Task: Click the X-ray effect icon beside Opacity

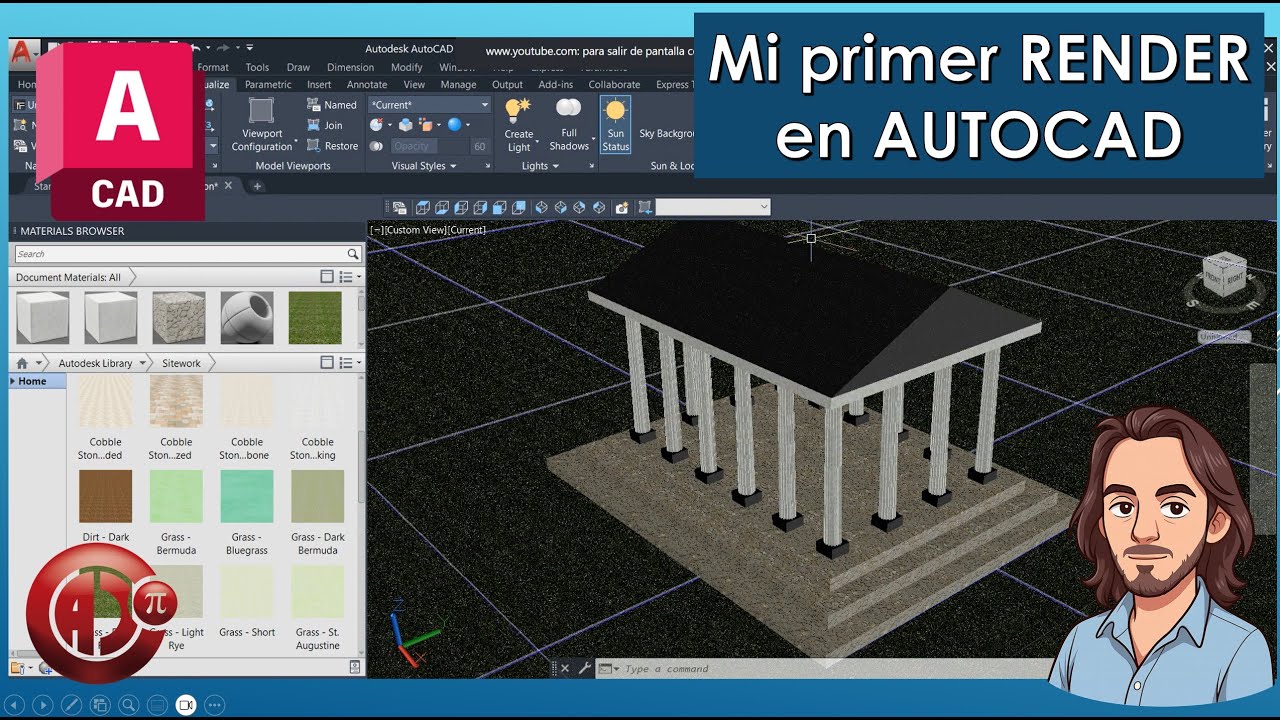Action: point(376,146)
